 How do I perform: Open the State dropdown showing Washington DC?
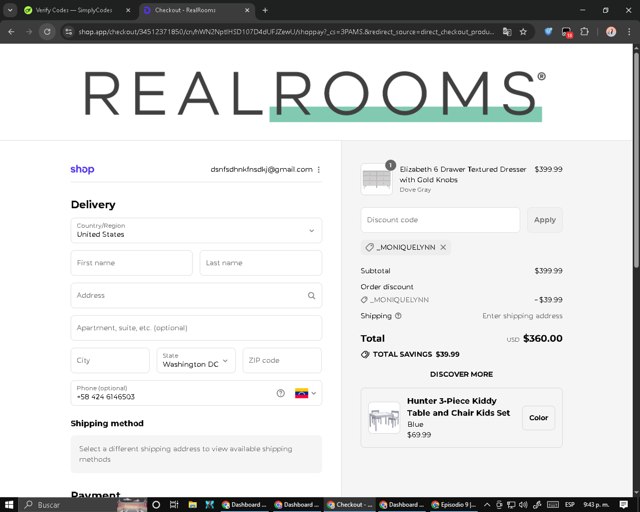[196, 361]
